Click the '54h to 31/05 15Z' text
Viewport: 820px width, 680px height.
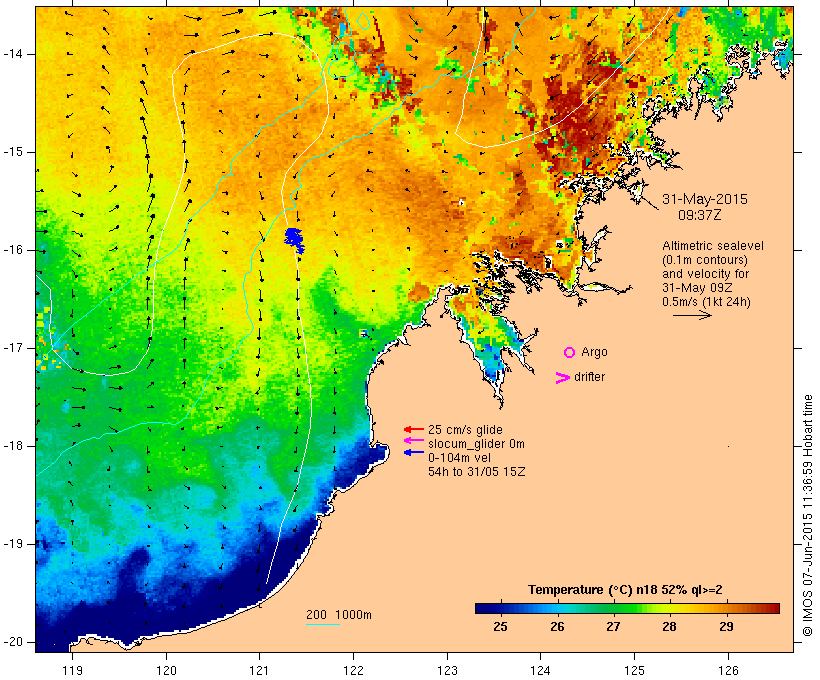(476, 472)
